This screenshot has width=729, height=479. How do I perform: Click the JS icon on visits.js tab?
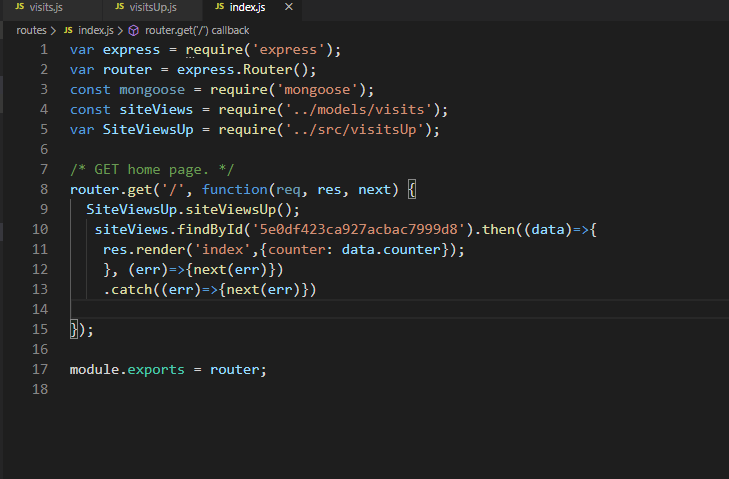(x=20, y=7)
